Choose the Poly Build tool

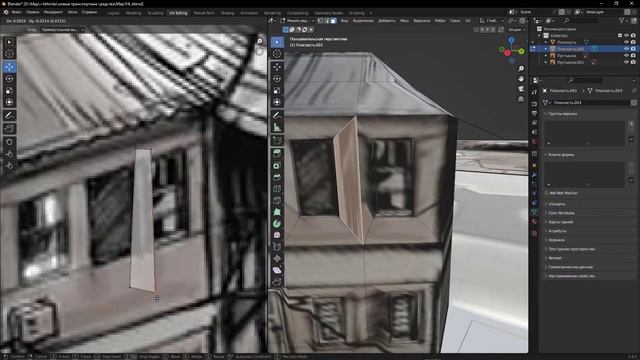click(x=277, y=212)
